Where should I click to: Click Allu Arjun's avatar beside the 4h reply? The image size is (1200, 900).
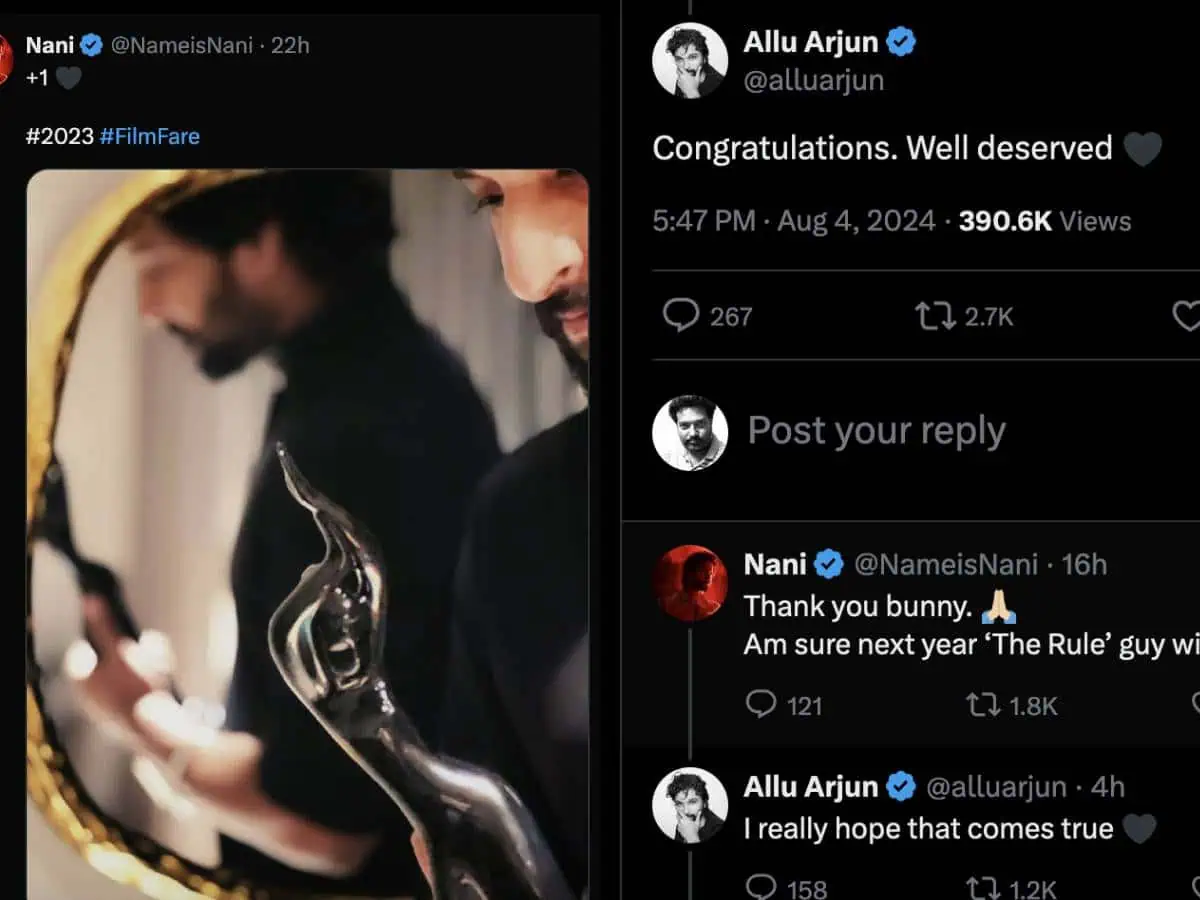(689, 805)
